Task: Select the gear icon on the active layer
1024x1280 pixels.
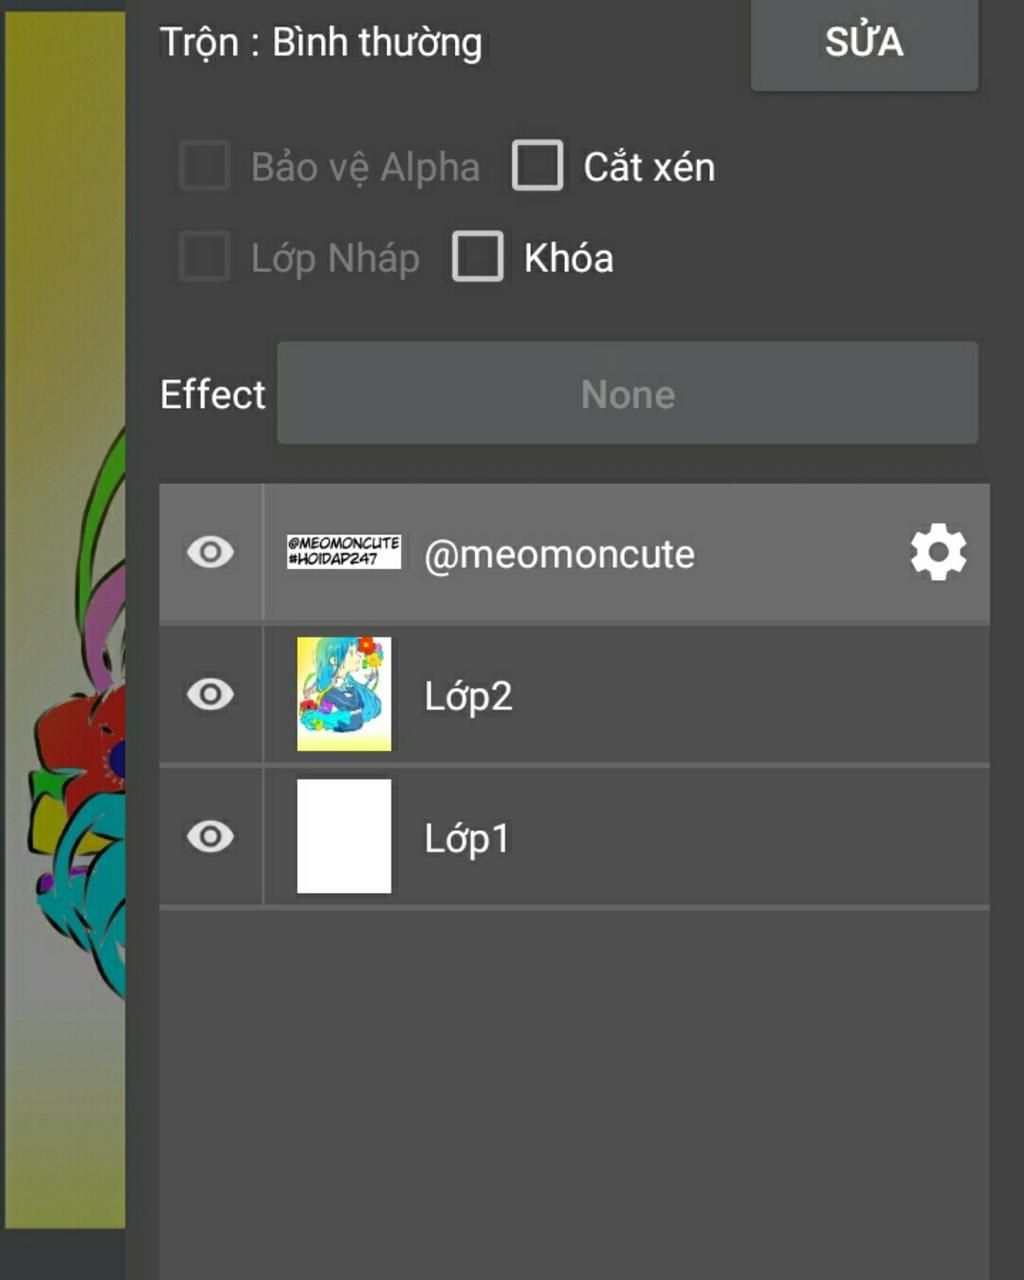Action: click(938, 552)
